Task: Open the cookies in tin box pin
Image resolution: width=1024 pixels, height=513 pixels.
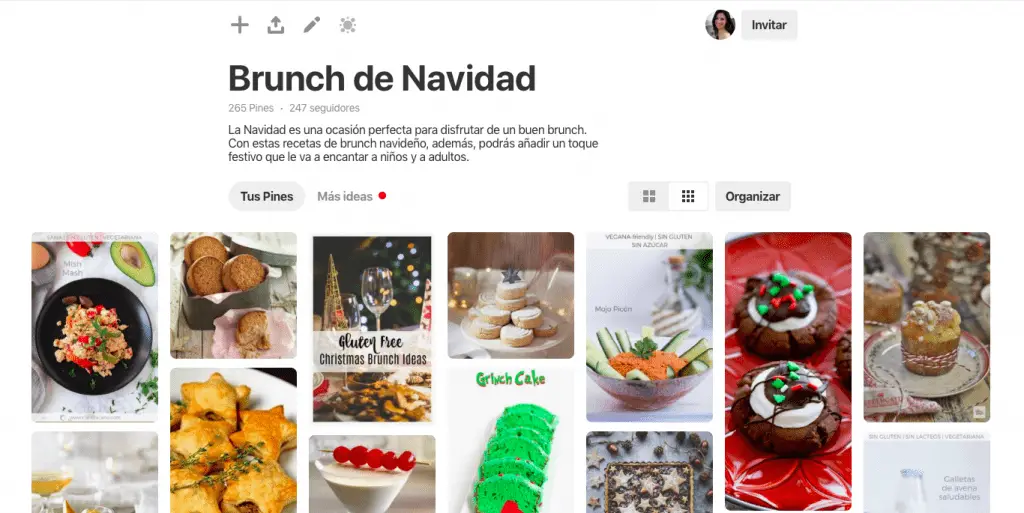Action: (x=234, y=296)
